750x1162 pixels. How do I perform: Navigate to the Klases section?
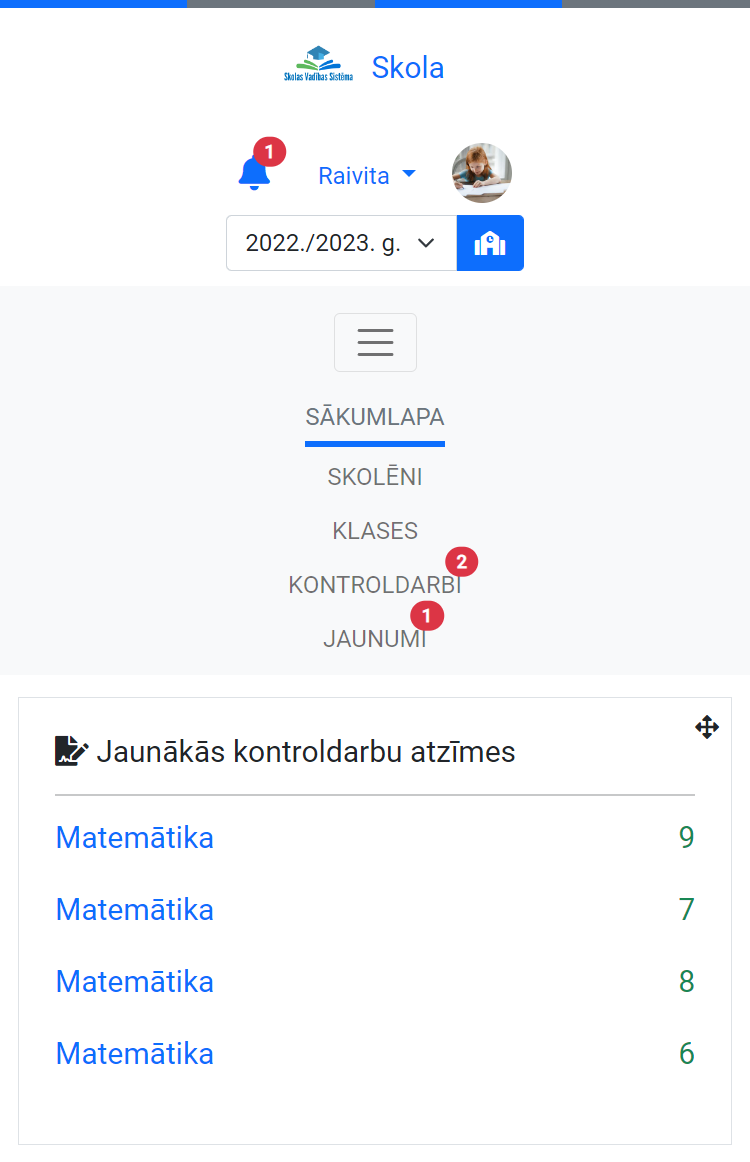pyautogui.click(x=375, y=531)
